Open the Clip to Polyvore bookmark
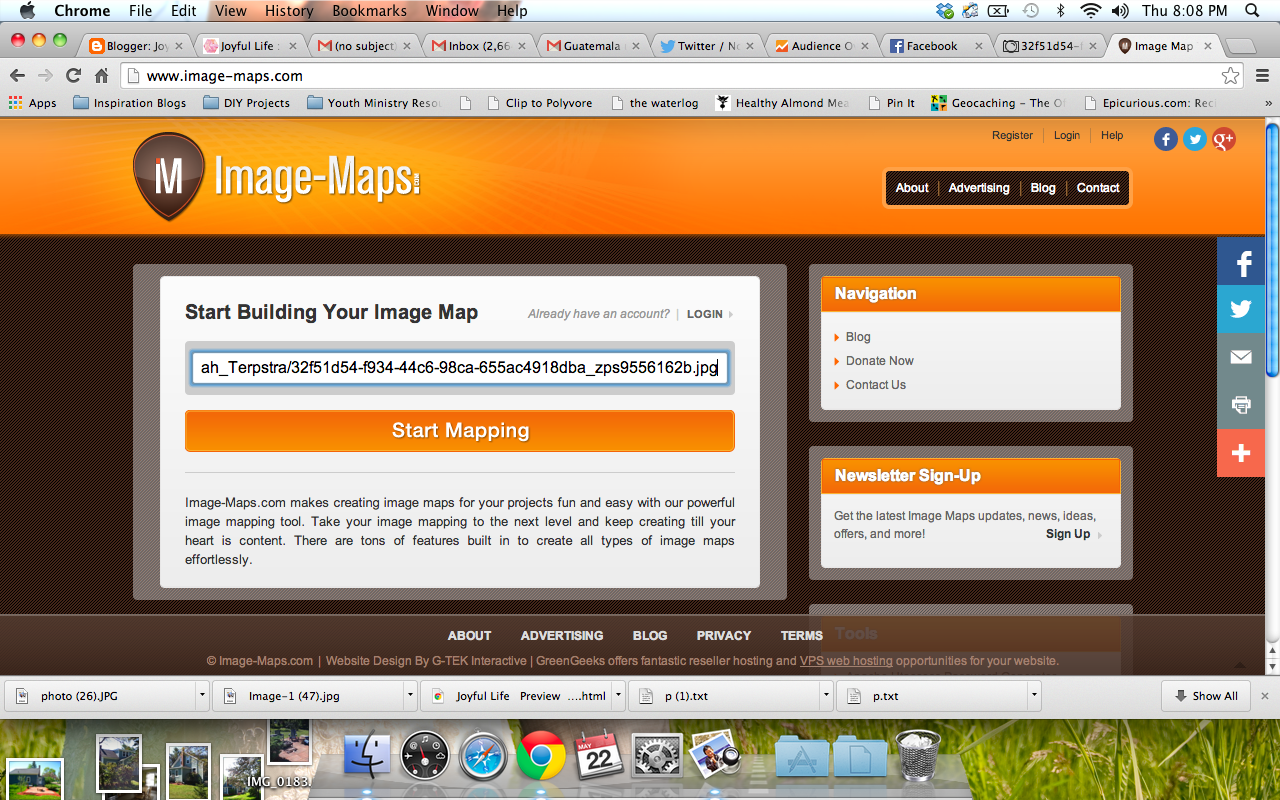The image size is (1280, 800). click(x=539, y=103)
